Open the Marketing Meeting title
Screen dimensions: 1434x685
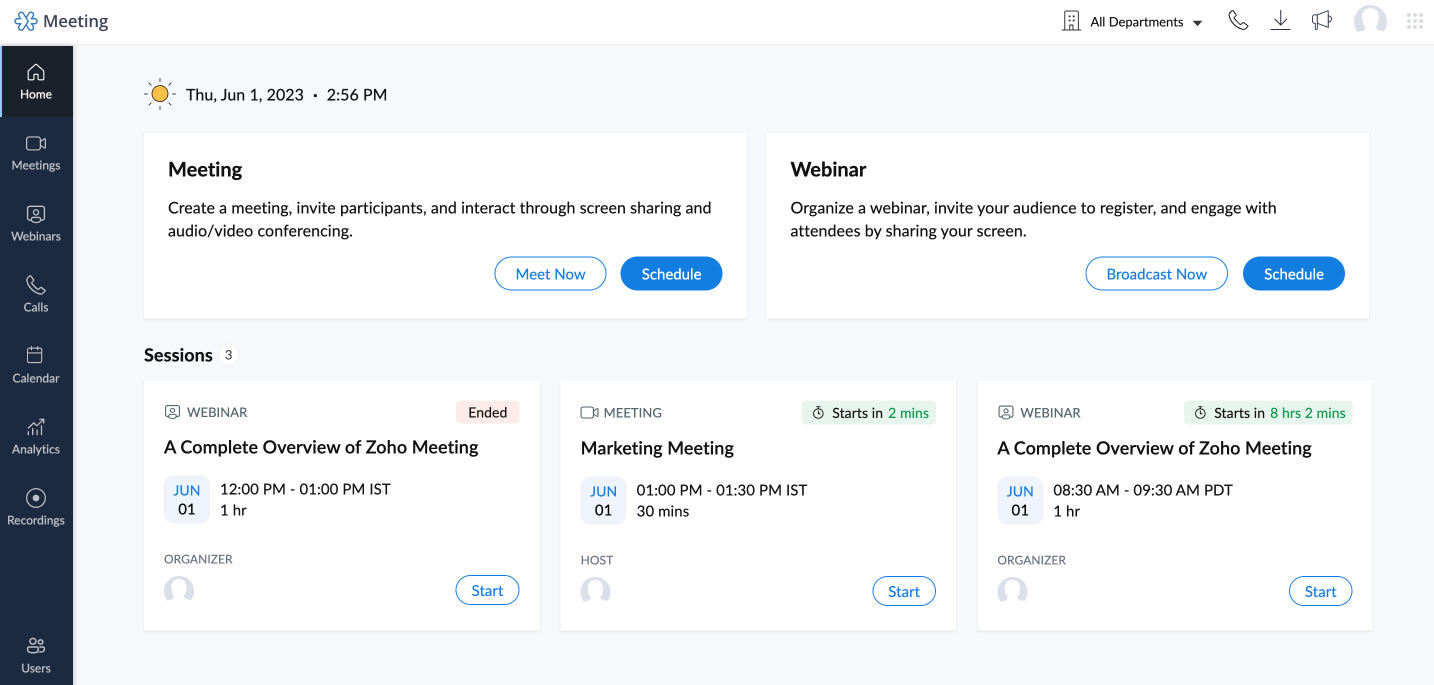point(657,448)
